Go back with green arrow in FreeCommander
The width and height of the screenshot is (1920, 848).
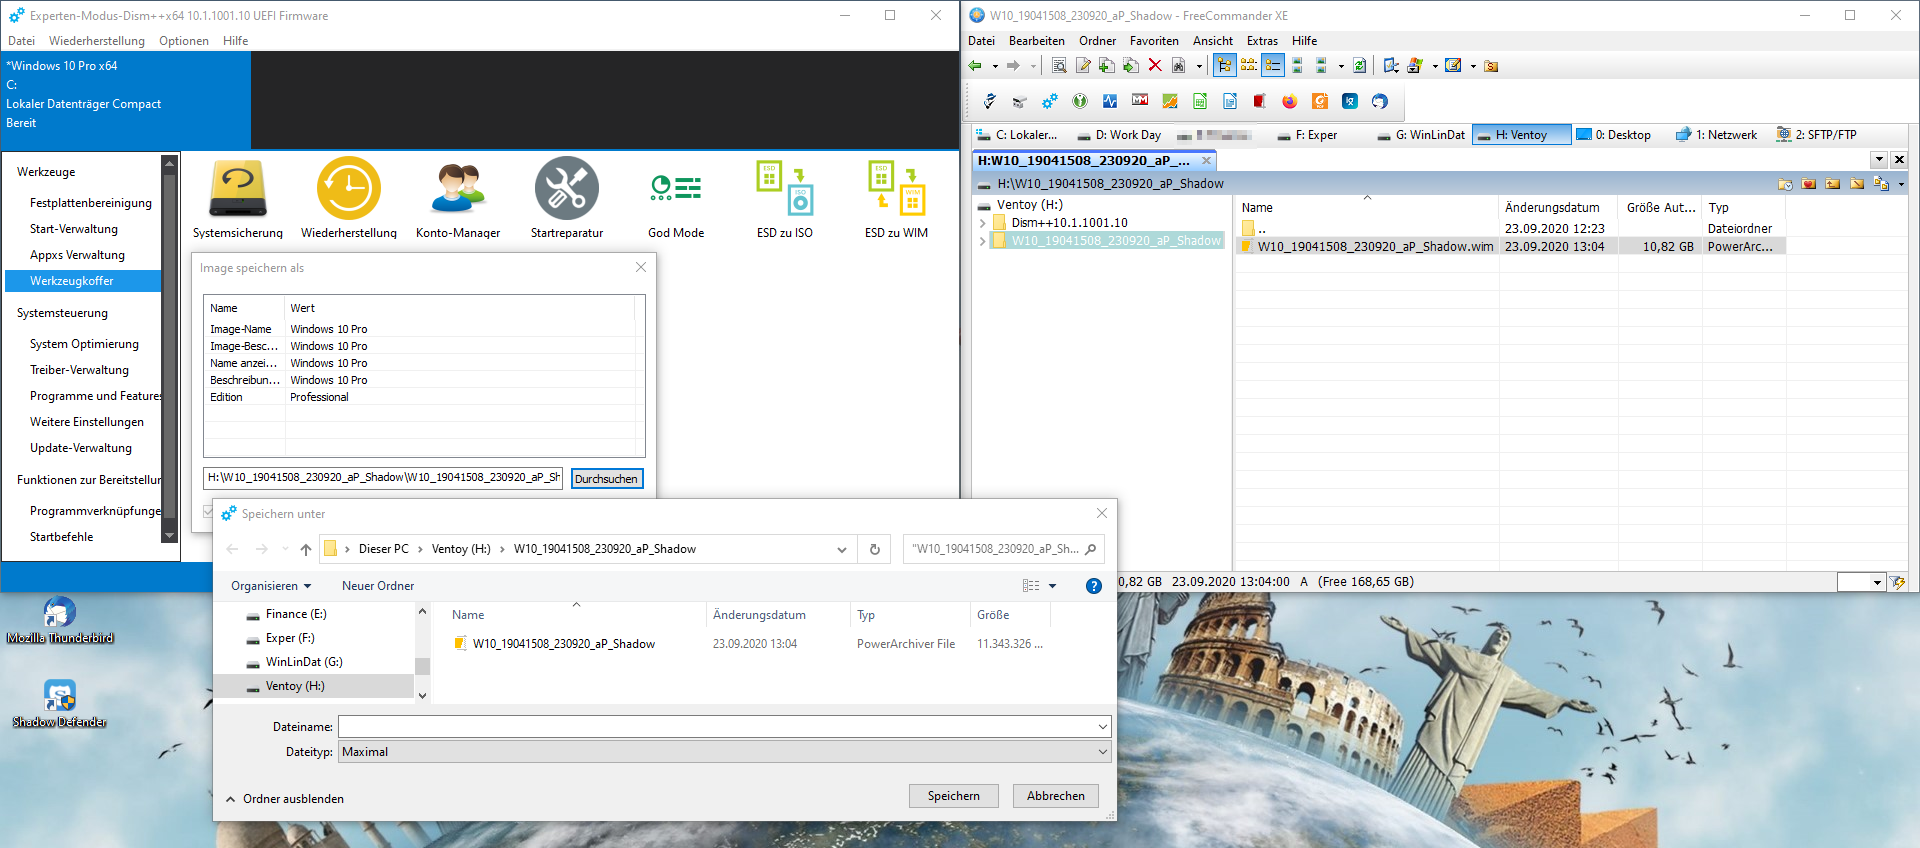[x=975, y=66]
